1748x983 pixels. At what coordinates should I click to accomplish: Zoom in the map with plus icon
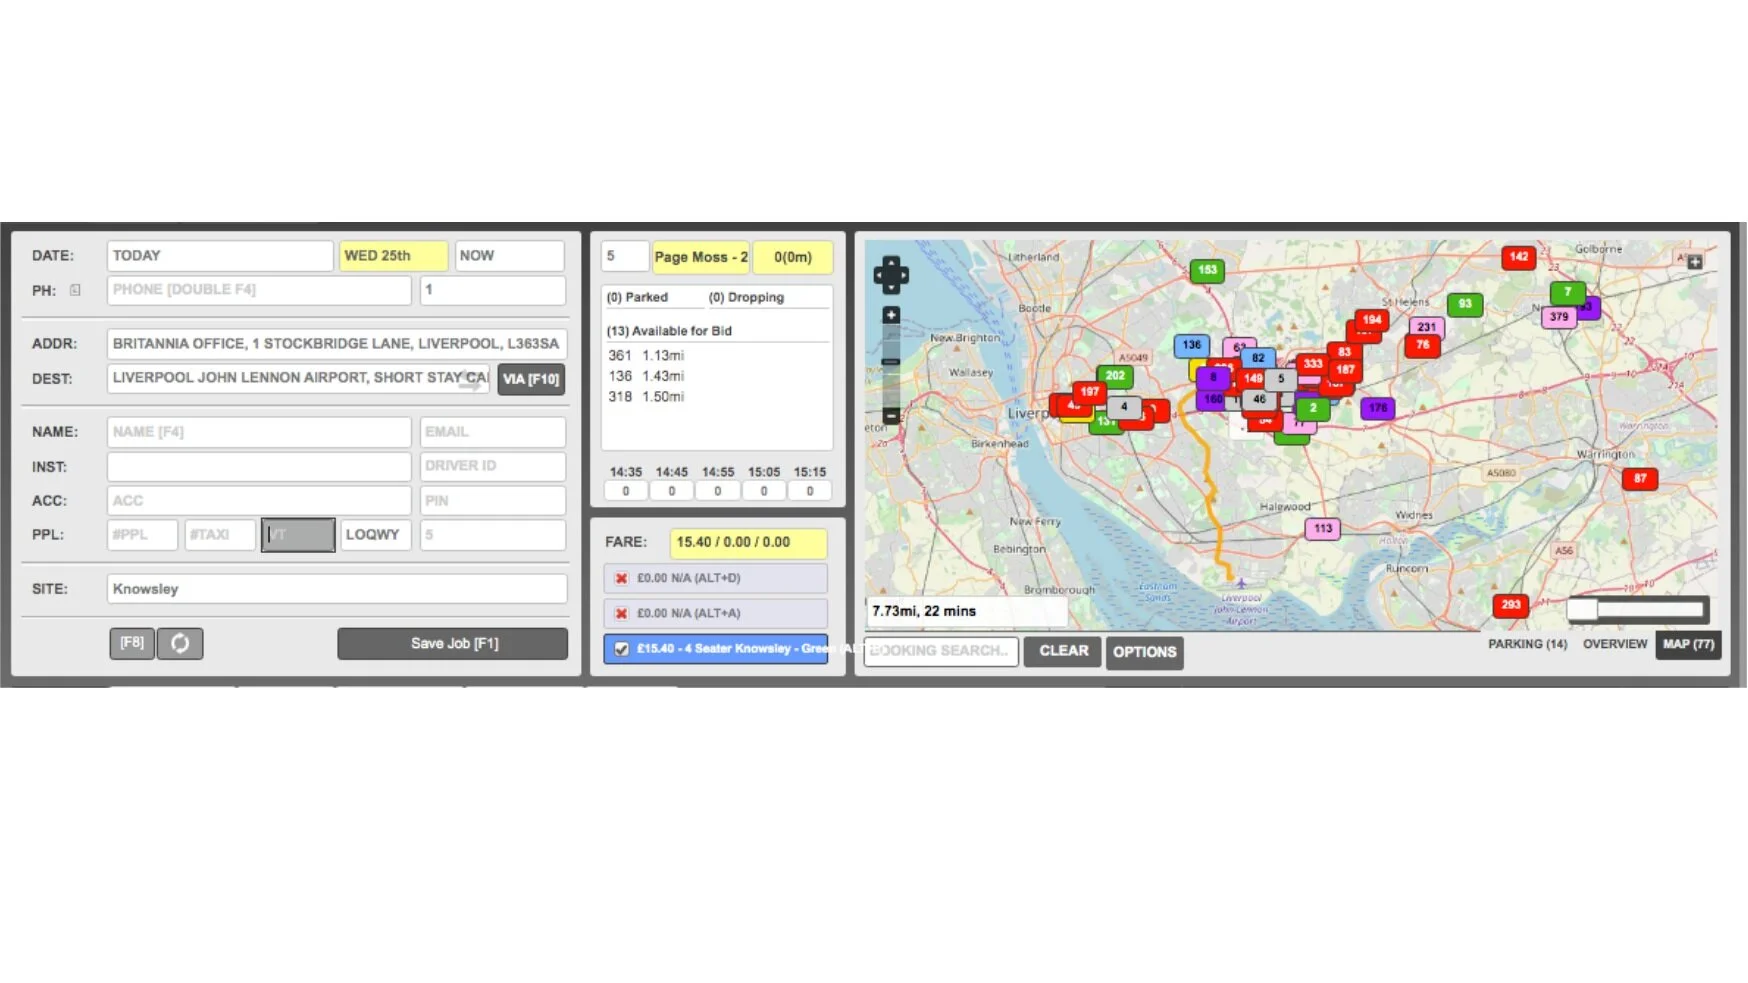(891, 315)
